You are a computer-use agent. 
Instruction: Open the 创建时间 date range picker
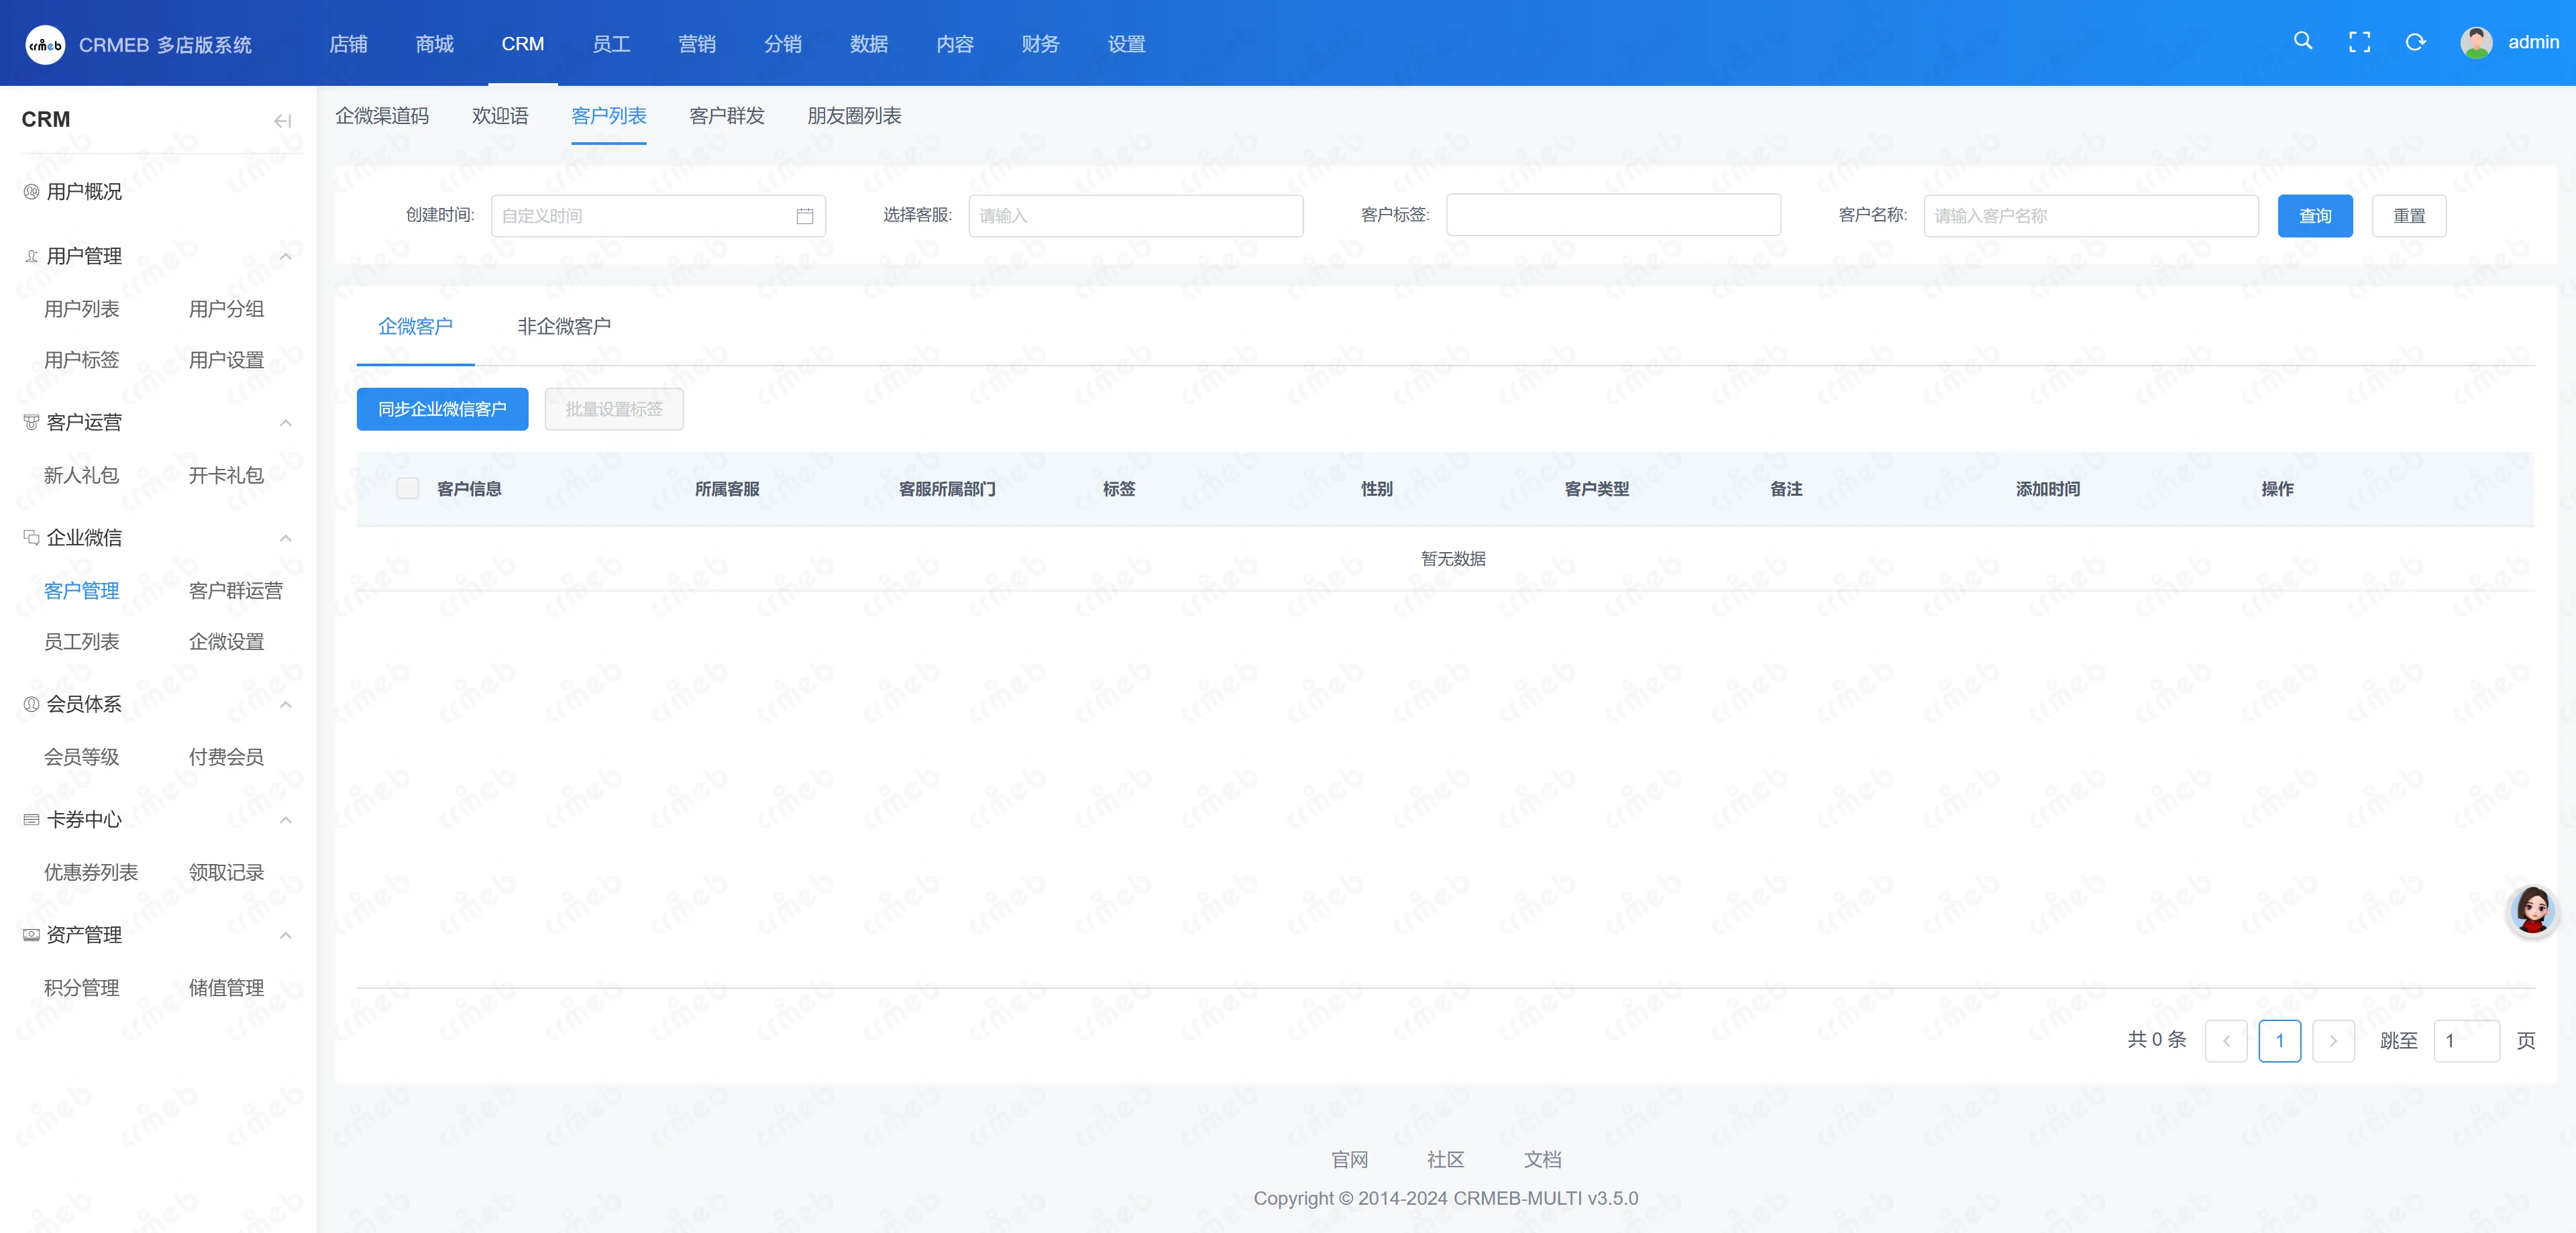click(x=658, y=216)
